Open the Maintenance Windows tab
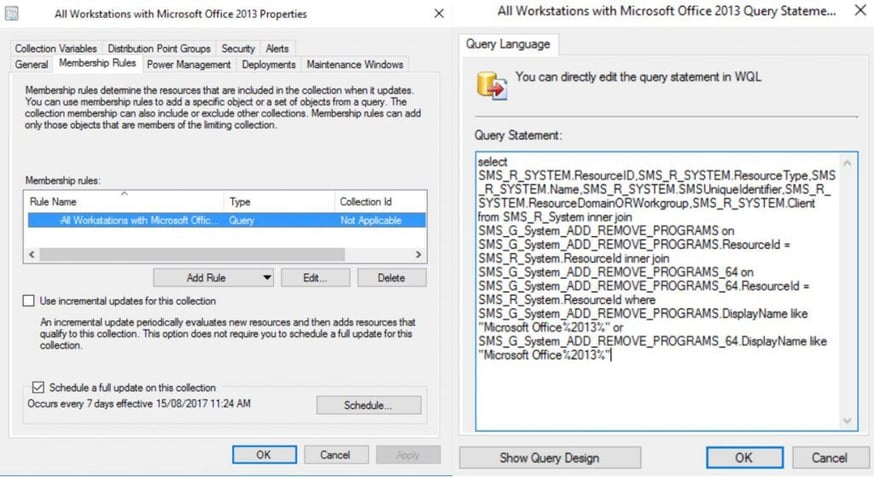Screen dimensions: 874x477 [355, 65]
